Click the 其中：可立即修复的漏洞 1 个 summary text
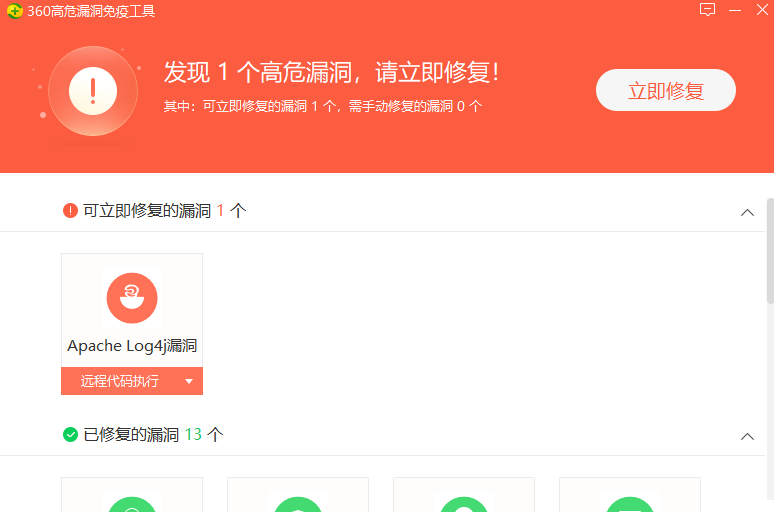Viewport: 774px width, 513px height. pyautogui.click(x=323, y=106)
